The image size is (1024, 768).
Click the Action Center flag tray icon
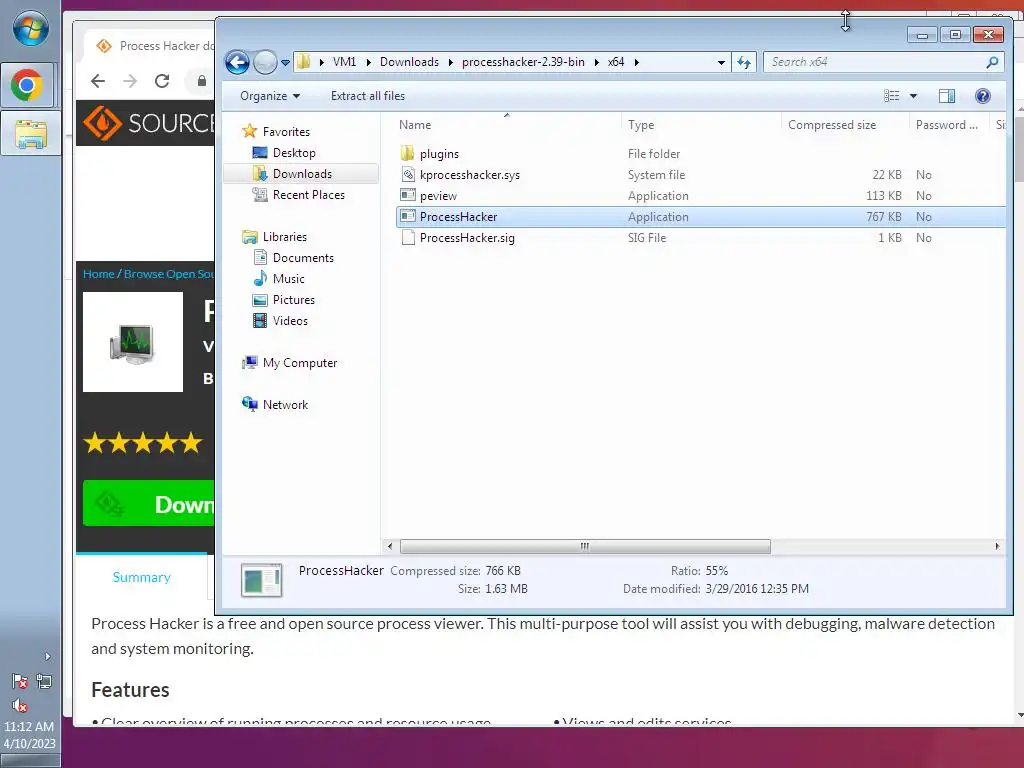(20, 682)
